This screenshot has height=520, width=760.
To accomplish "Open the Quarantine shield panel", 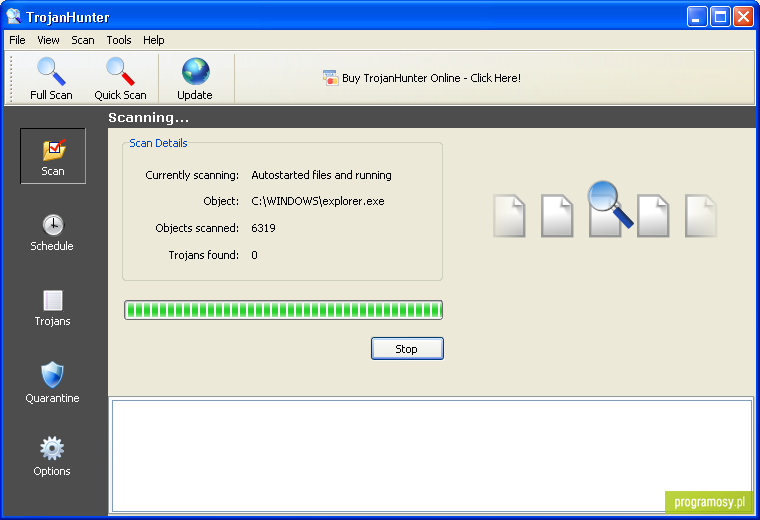I will [x=52, y=382].
